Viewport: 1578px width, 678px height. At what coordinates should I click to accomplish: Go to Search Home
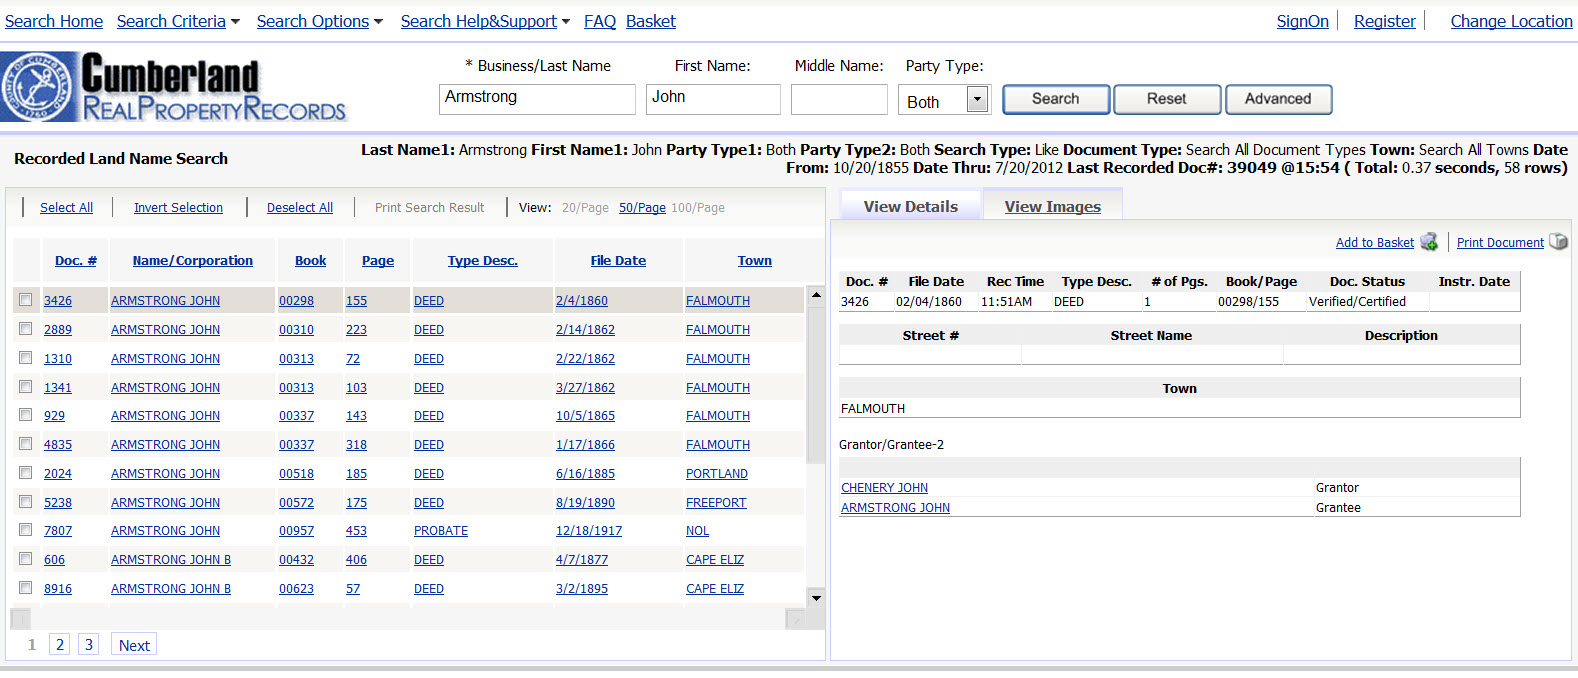click(x=54, y=21)
